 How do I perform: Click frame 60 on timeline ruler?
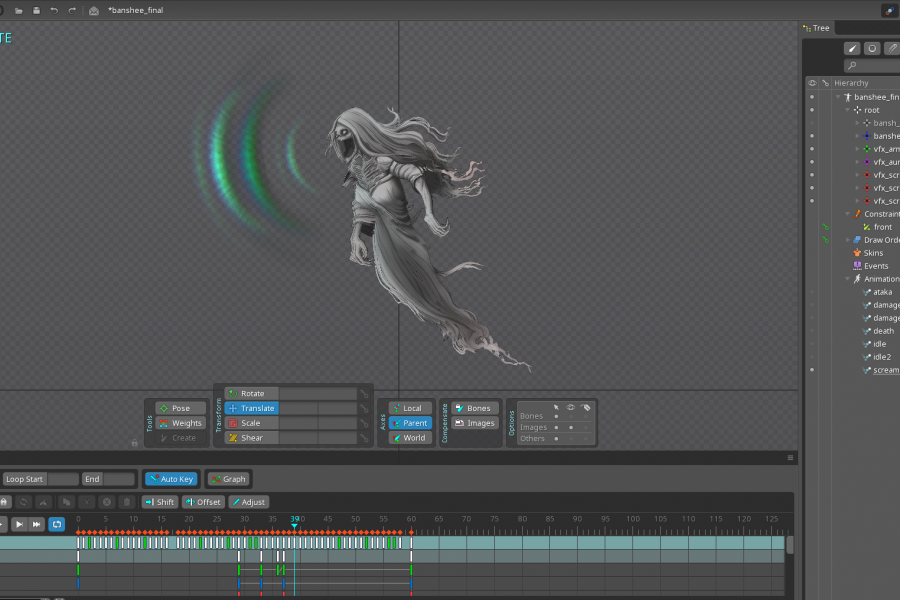(411, 520)
